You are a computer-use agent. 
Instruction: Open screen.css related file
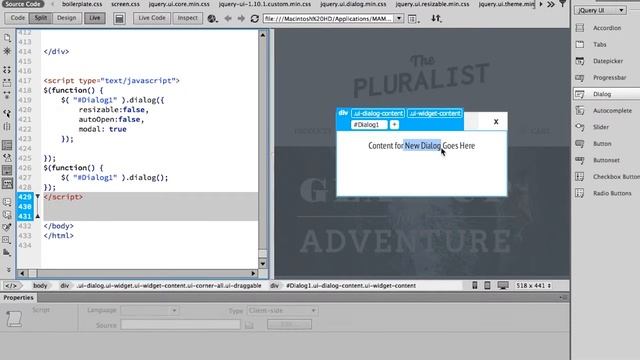(125, 4)
